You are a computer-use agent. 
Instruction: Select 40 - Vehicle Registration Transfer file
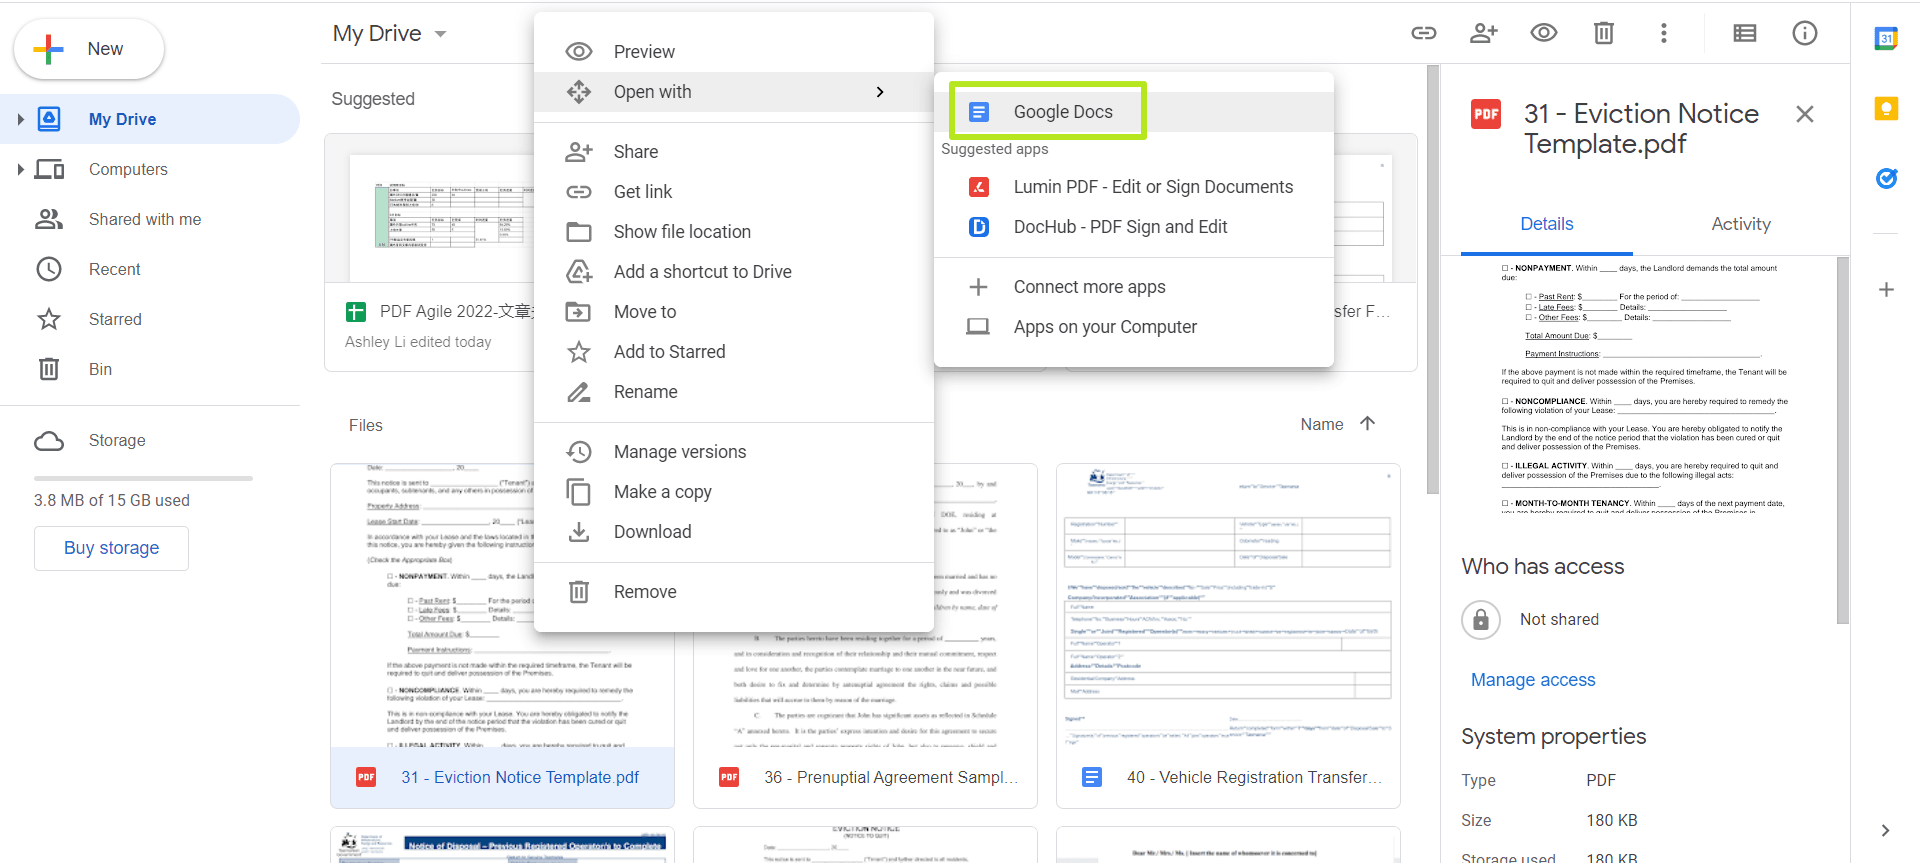pos(1228,636)
